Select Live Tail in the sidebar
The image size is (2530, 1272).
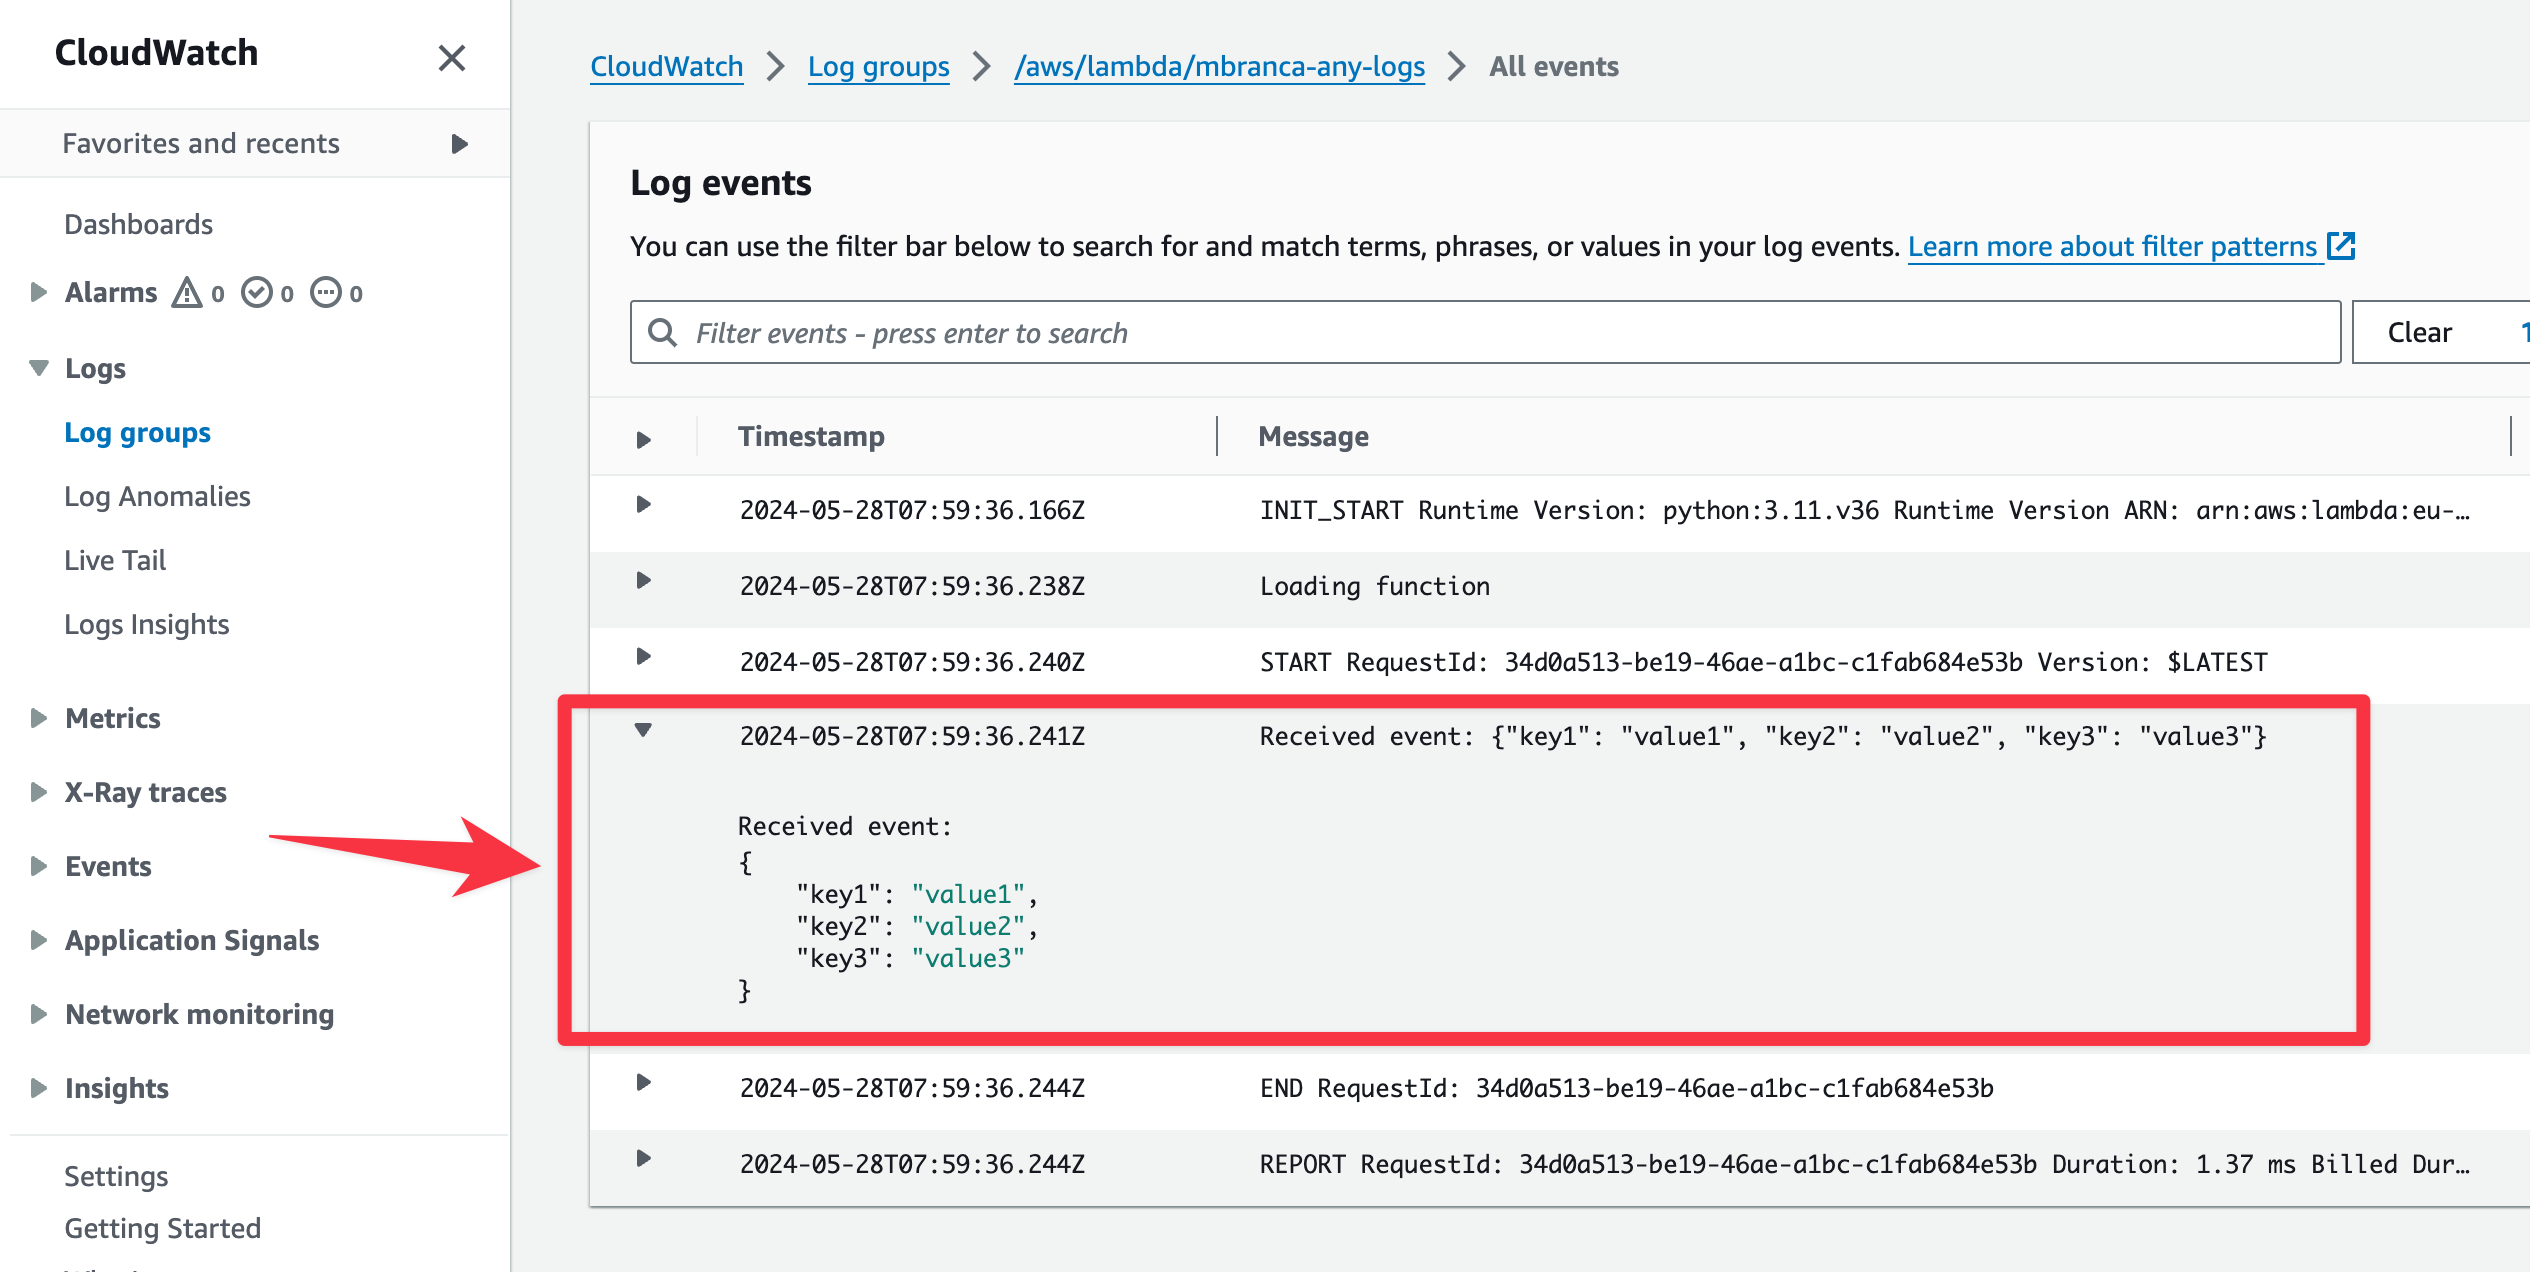114,560
